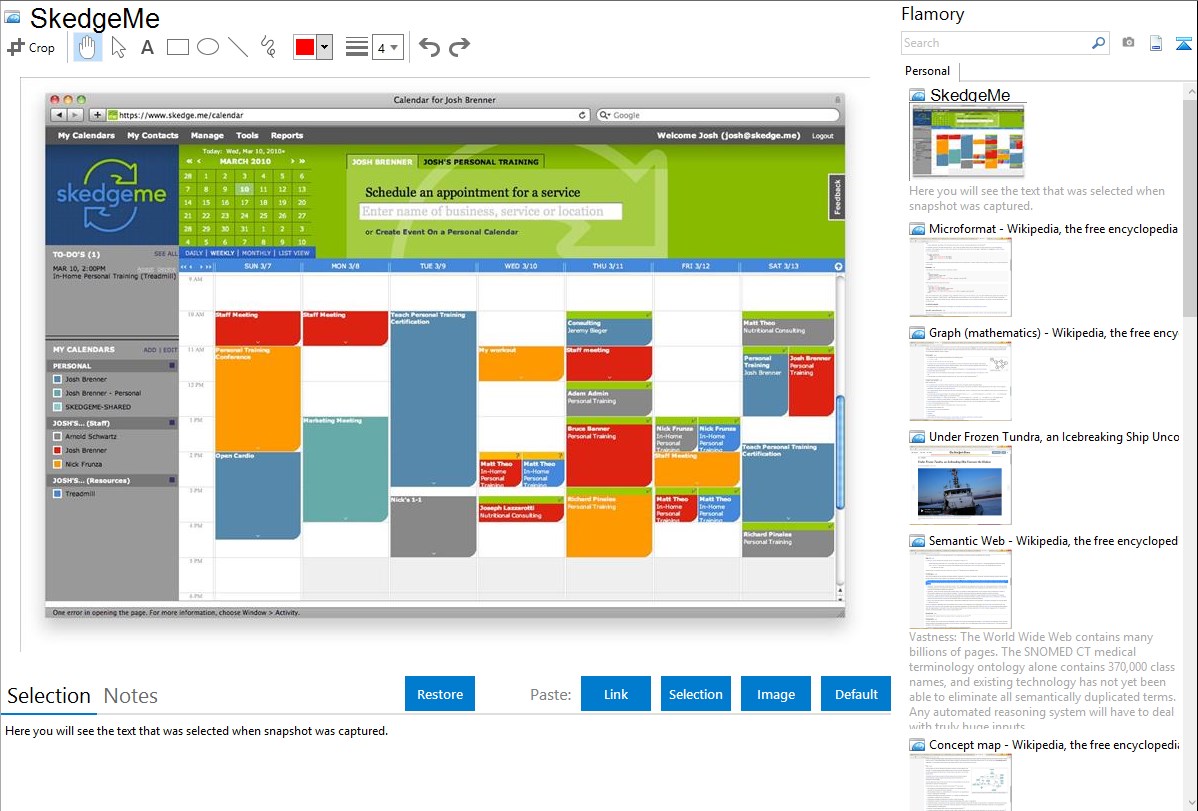Open the SkedgeMe snapshot thumbnail

[967, 143]
